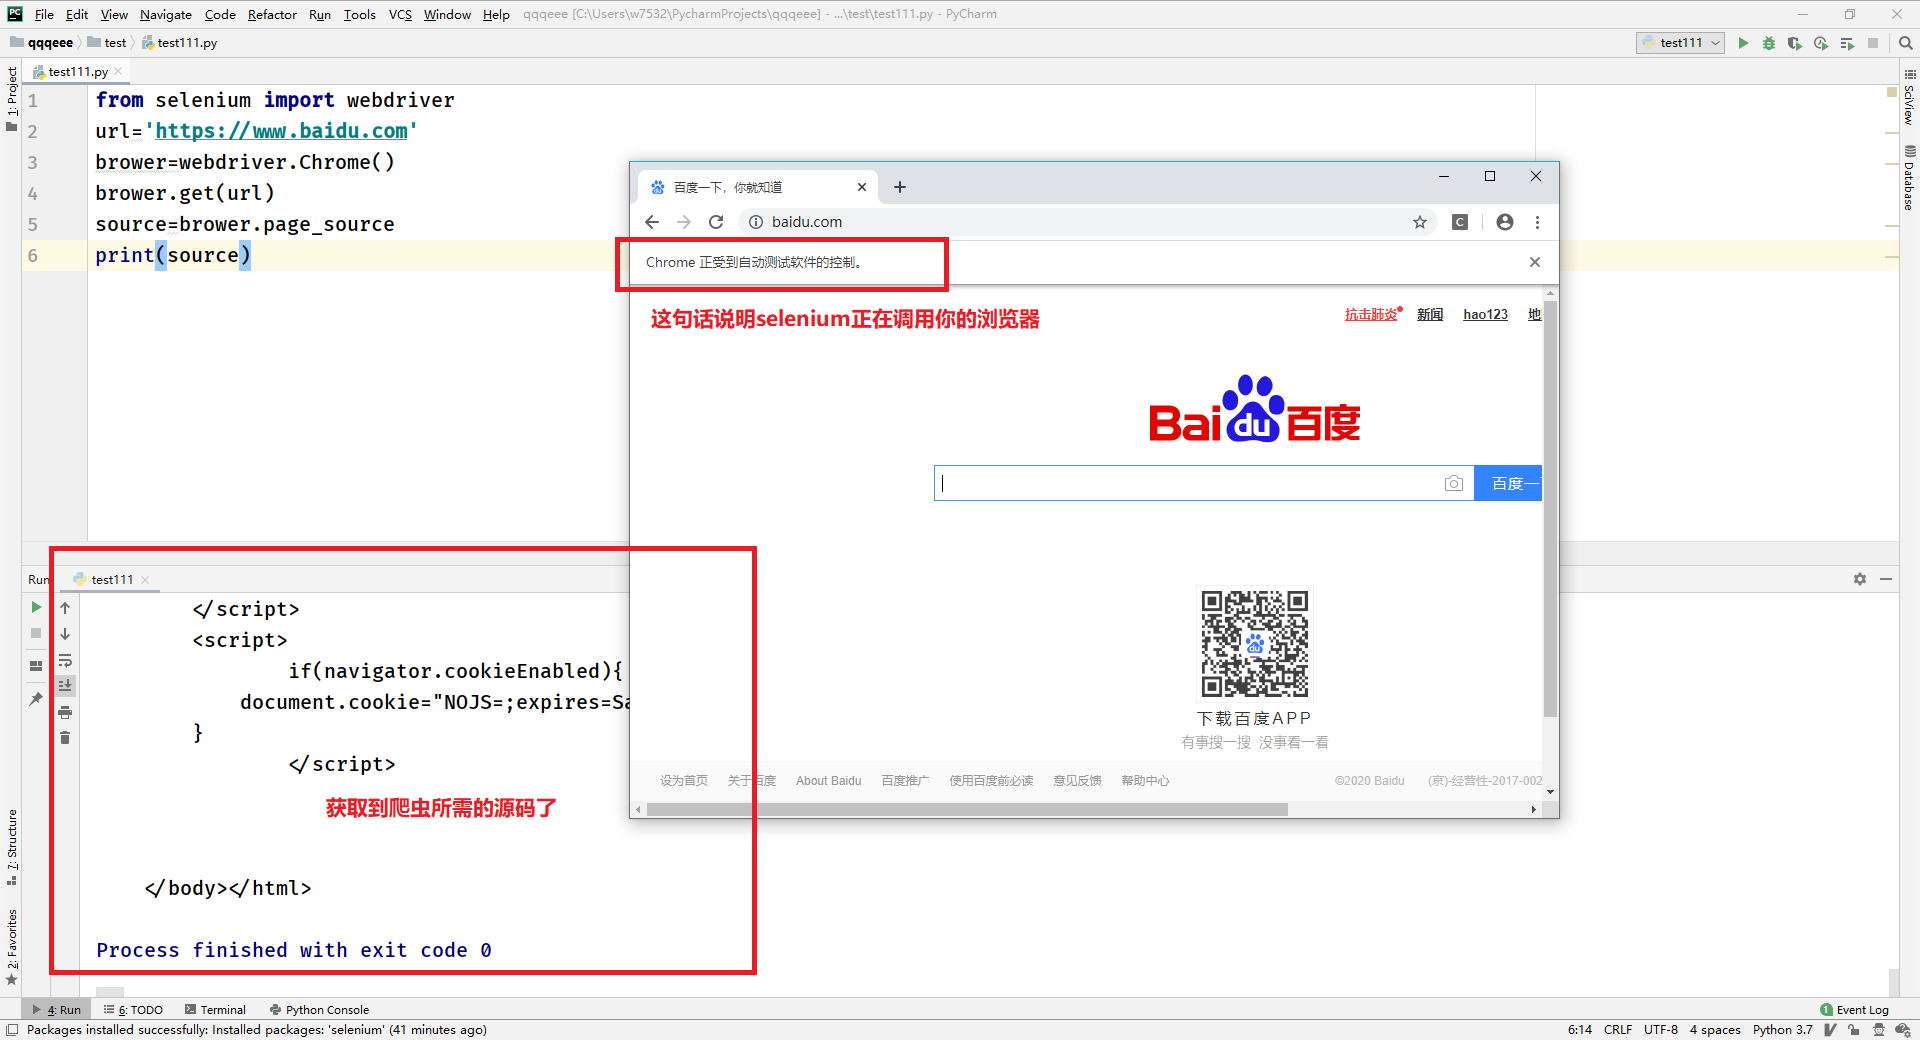Open new tab in Chrome
1920x1040 pixels.
tap(900, 187)
